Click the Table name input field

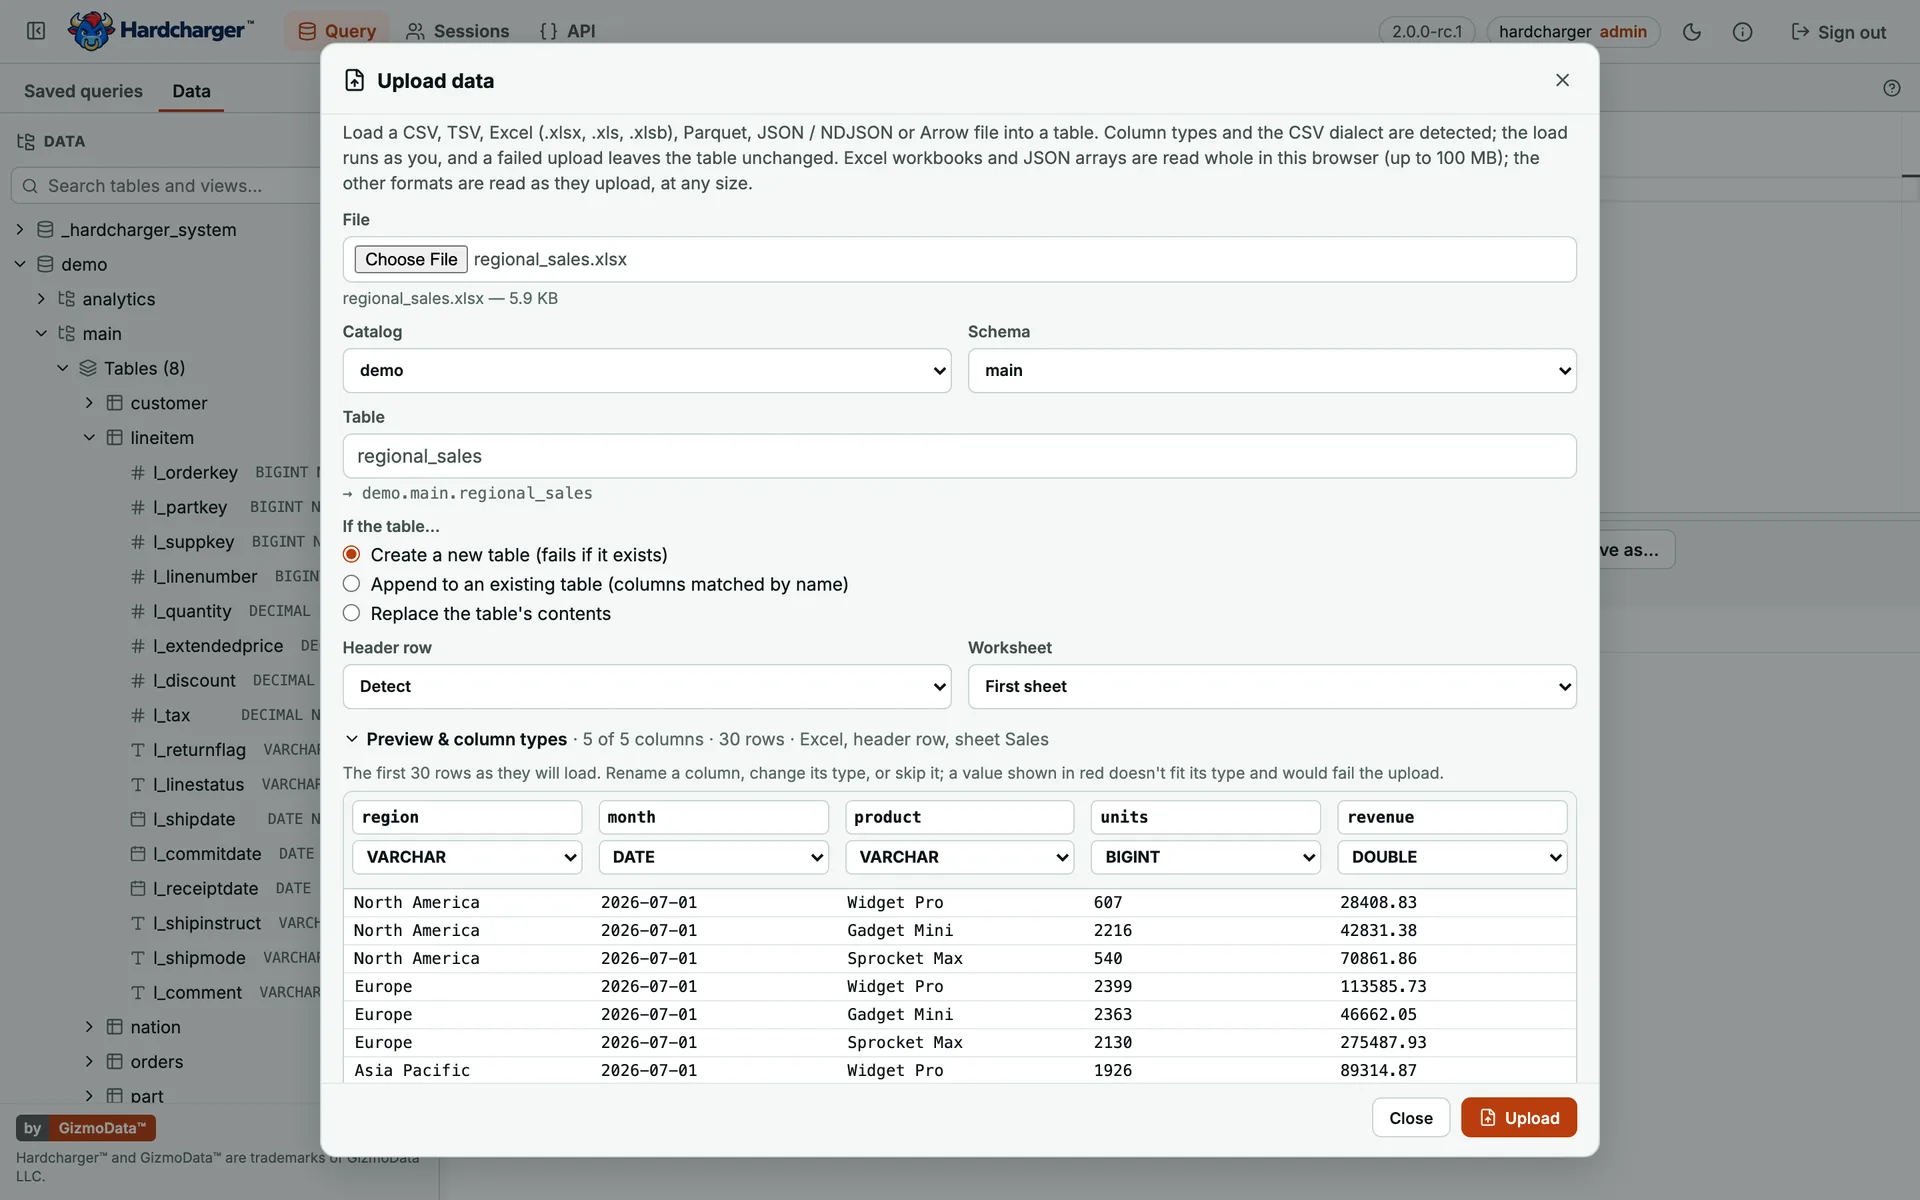[x=959, y=456]
